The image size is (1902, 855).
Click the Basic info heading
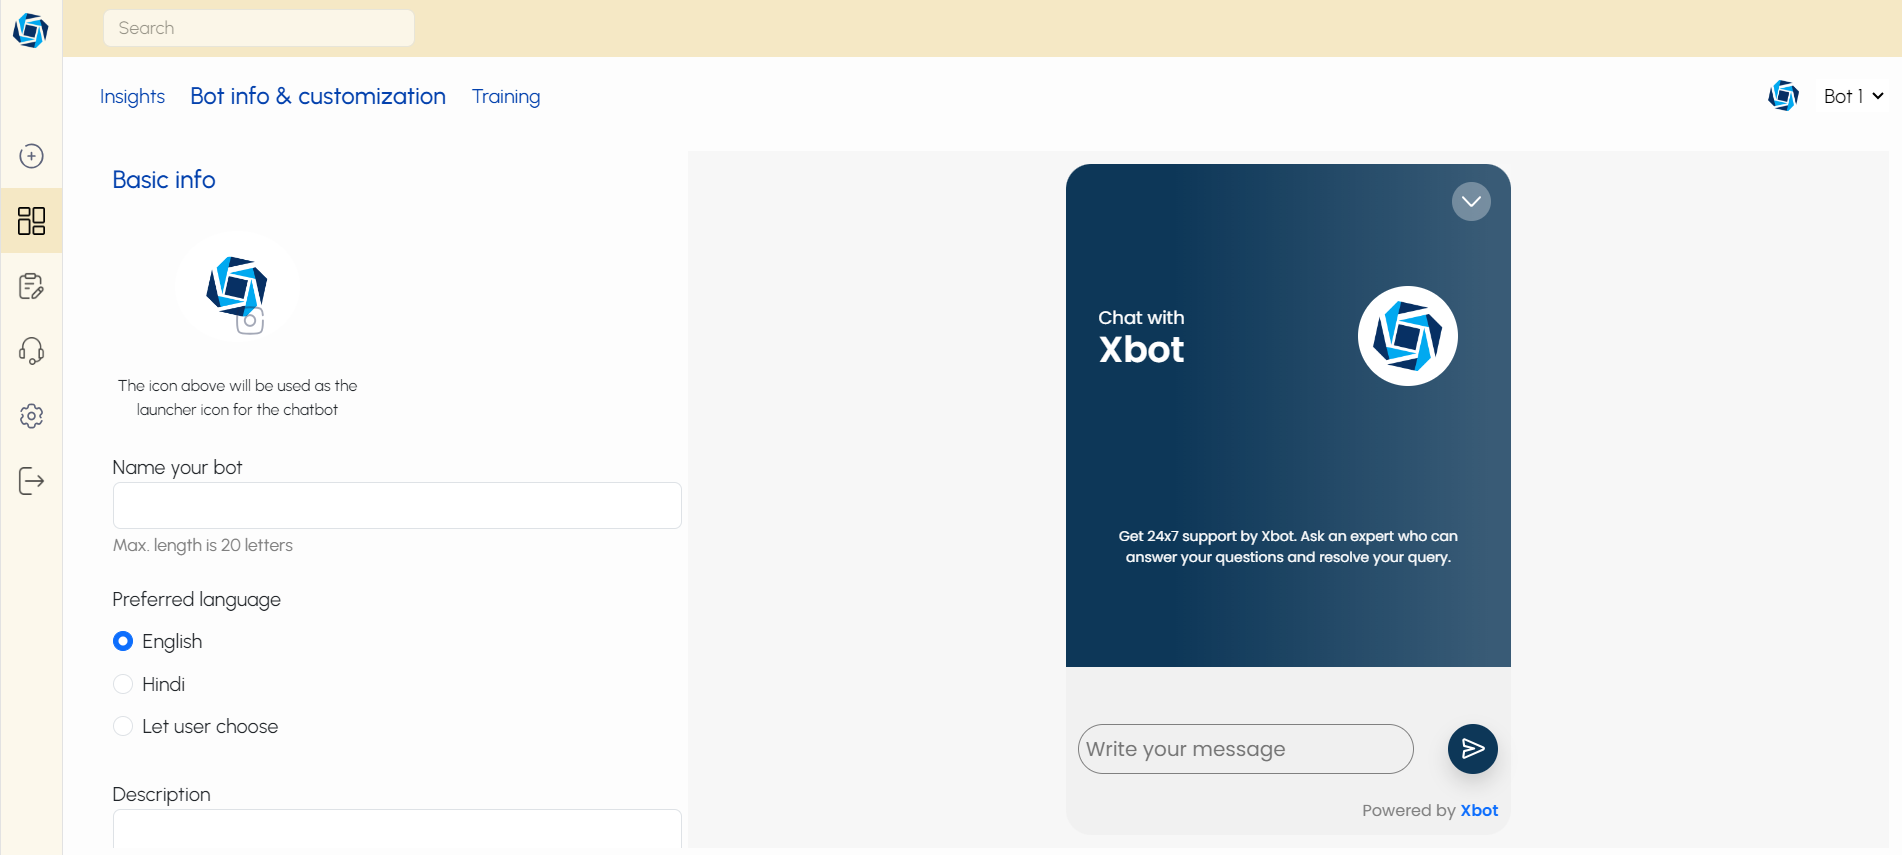[164, 180]
